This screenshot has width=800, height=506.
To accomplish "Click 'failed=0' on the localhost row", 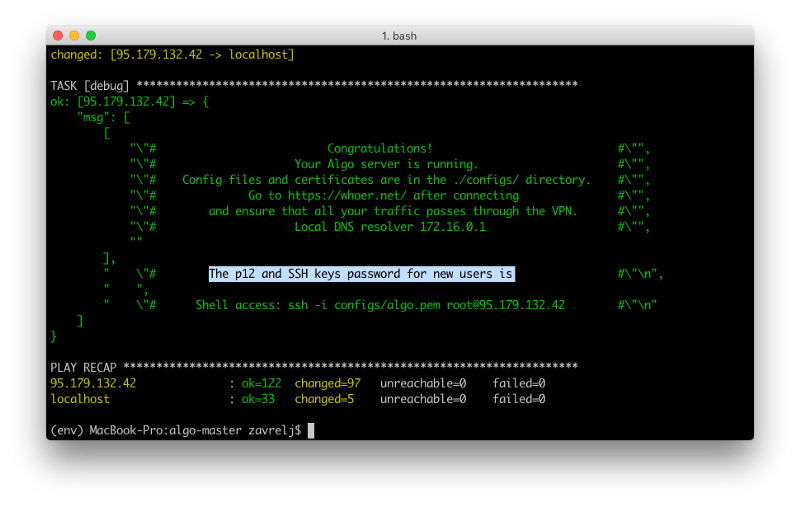I will (x=519, y=399).
